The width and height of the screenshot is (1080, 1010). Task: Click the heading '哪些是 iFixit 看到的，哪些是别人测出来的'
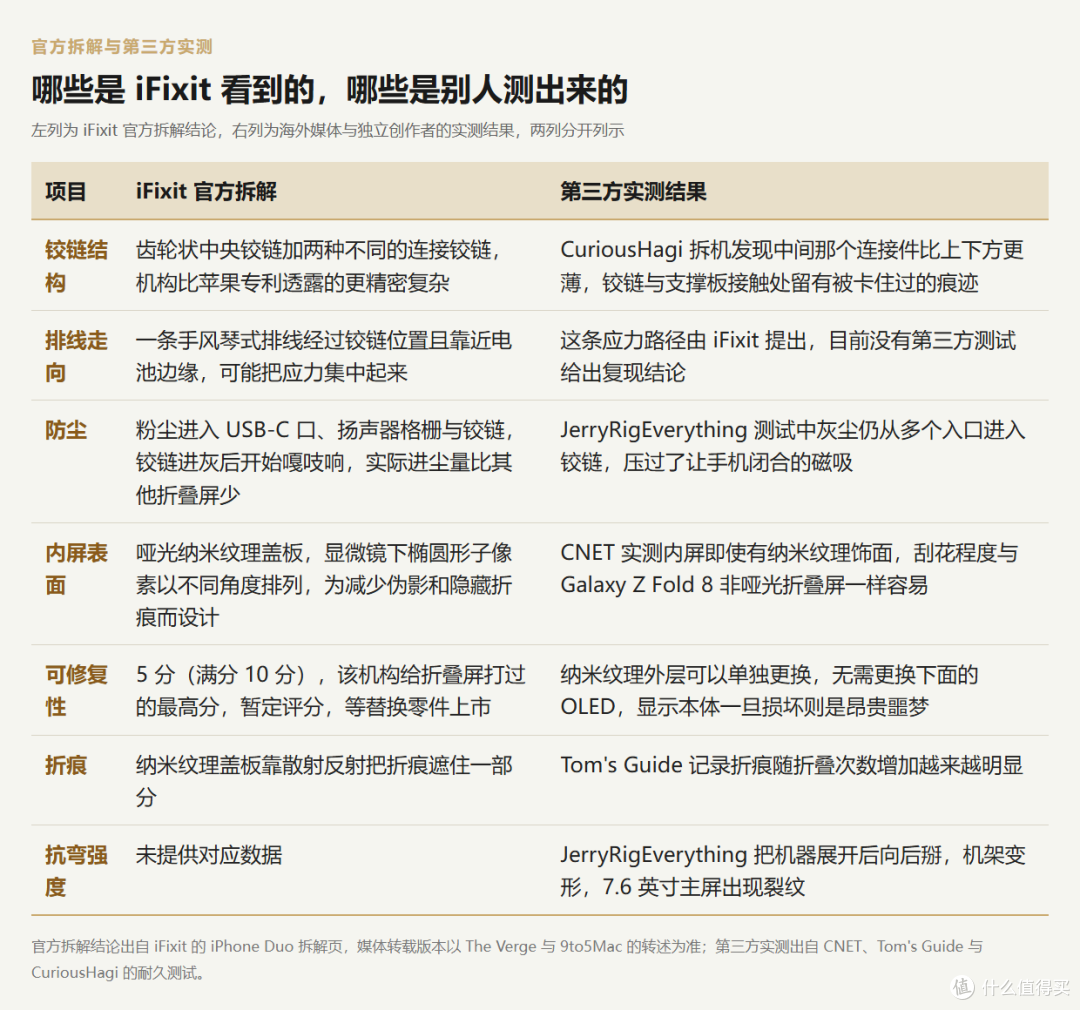click(x=329, y=90)
